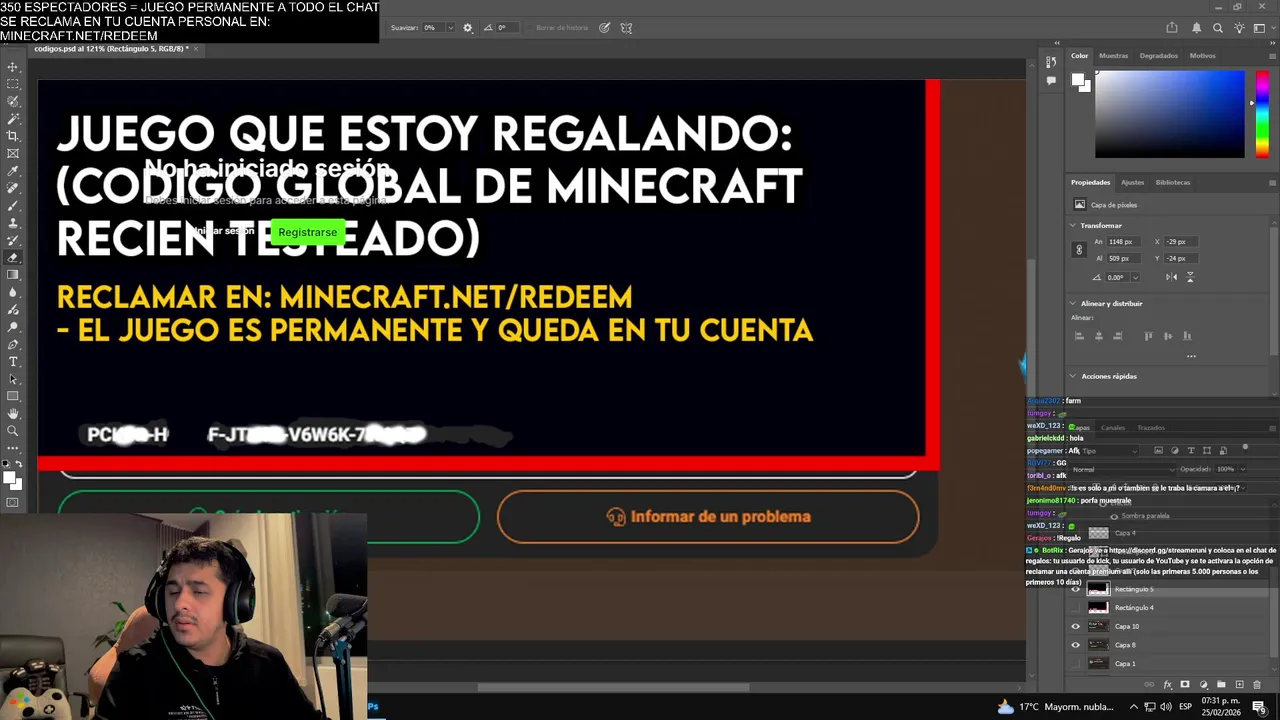The image size is (1280, 720).
Task: Collapse the Transformar section
Action: 1073,226
